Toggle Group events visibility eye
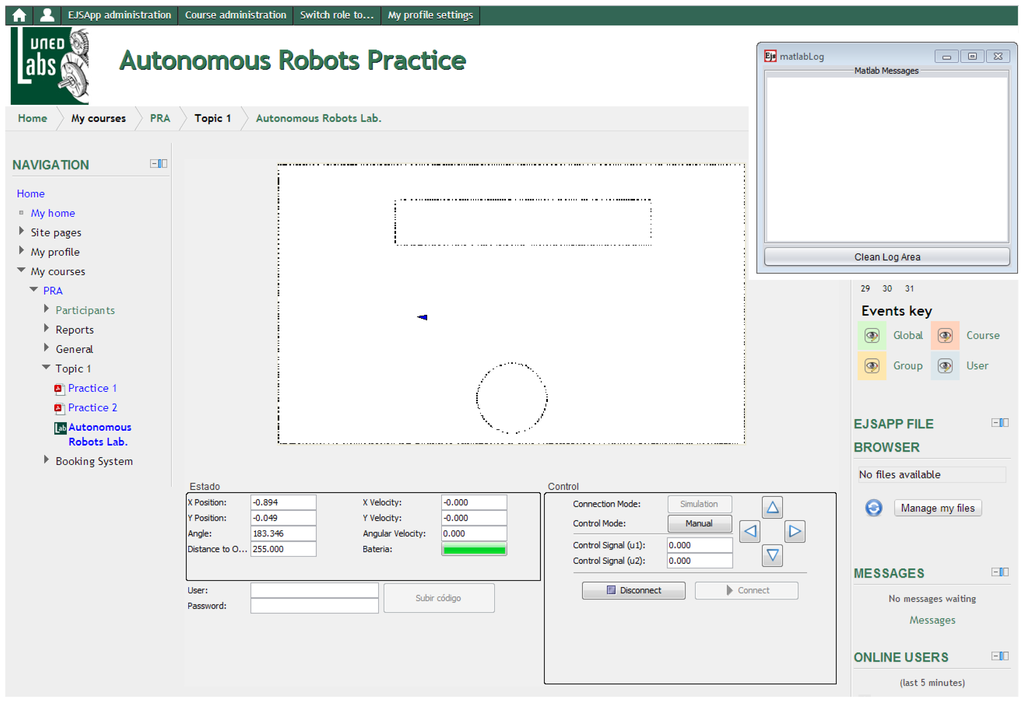 tap(872, 366)
